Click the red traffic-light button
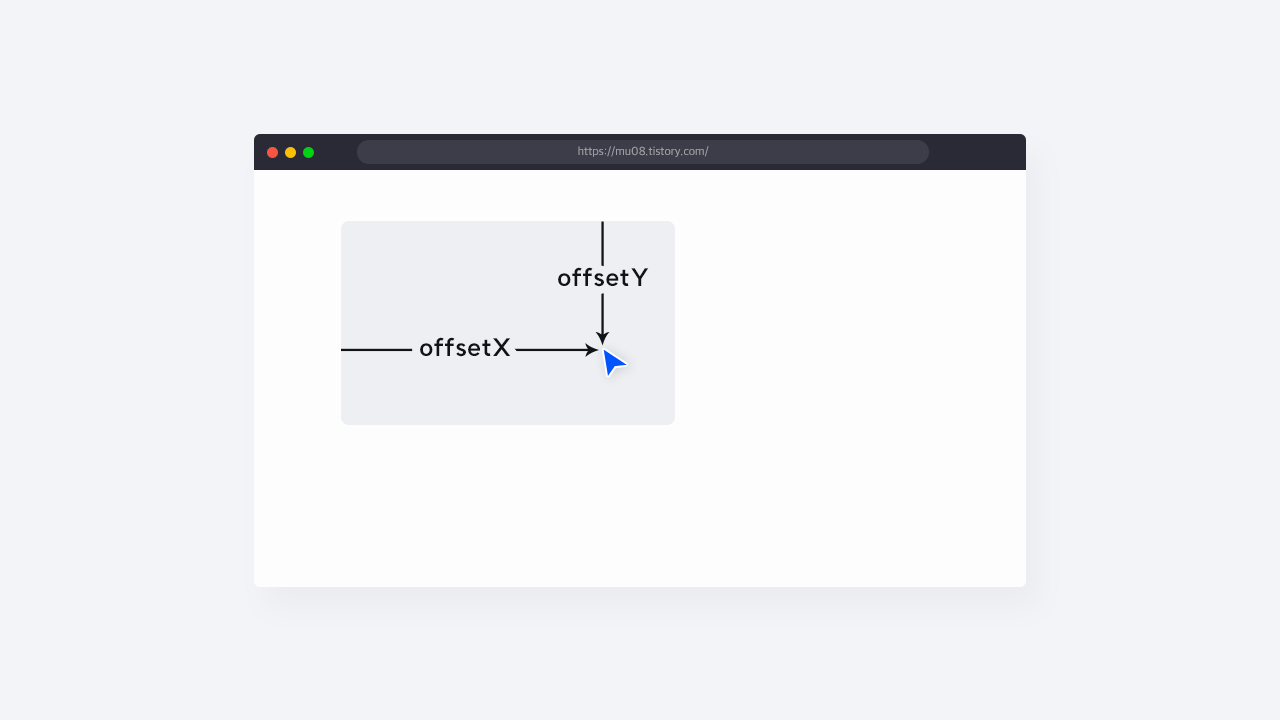The width and height of the screenshot is (1280, 720). coord(272,152)
